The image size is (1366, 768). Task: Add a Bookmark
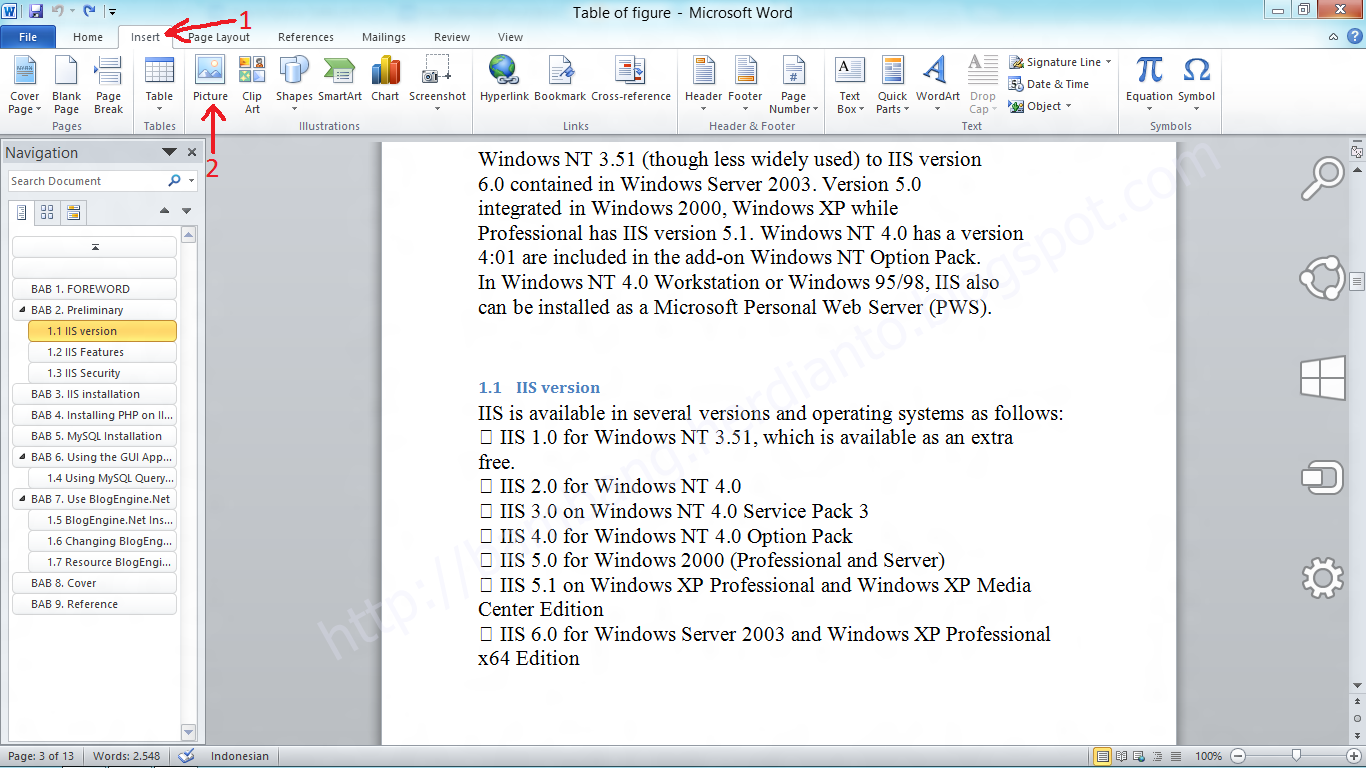560,80
